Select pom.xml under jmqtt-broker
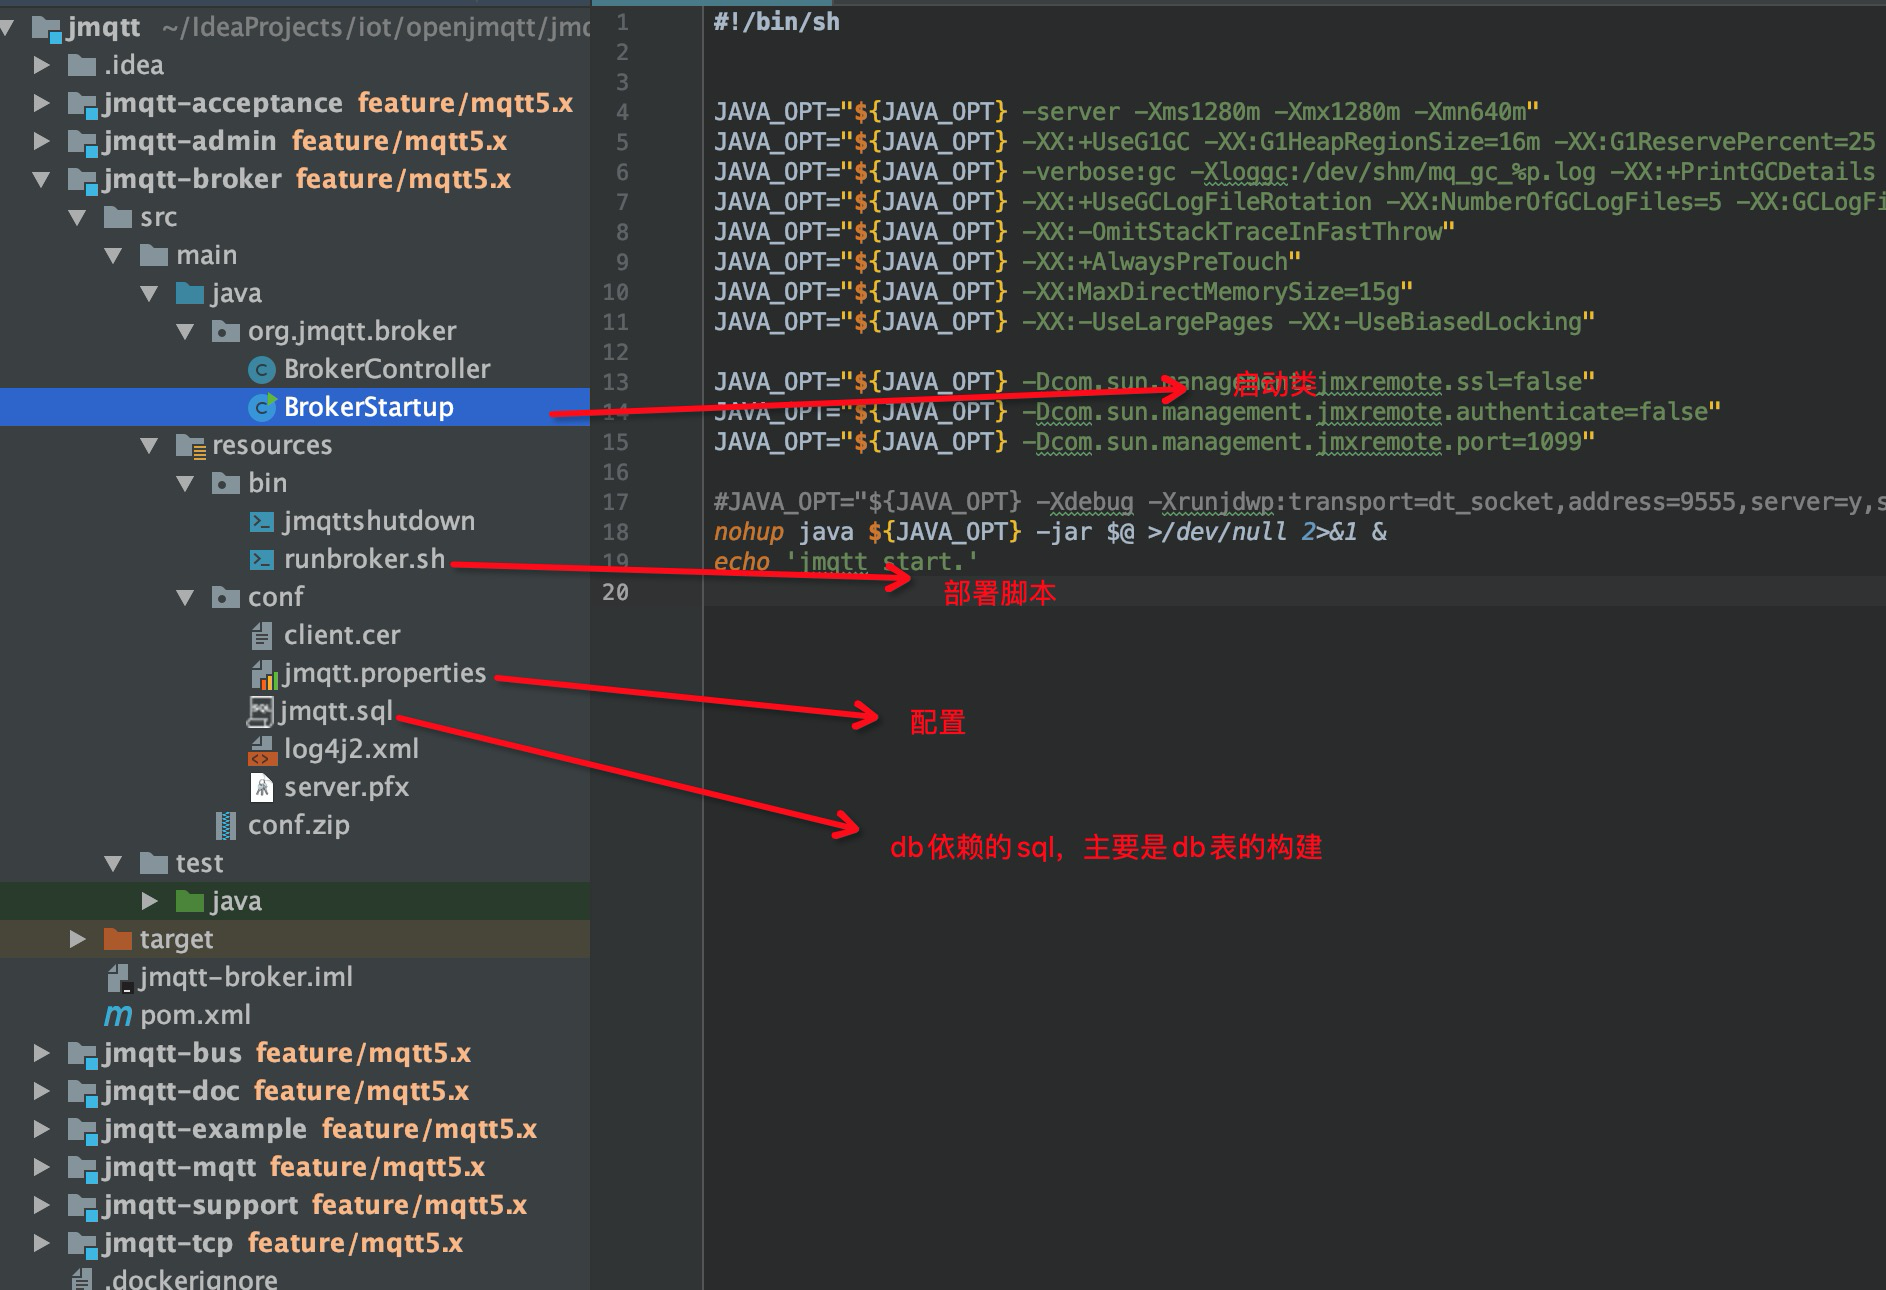The image size is (1886, 1290). pos(295,1016)
